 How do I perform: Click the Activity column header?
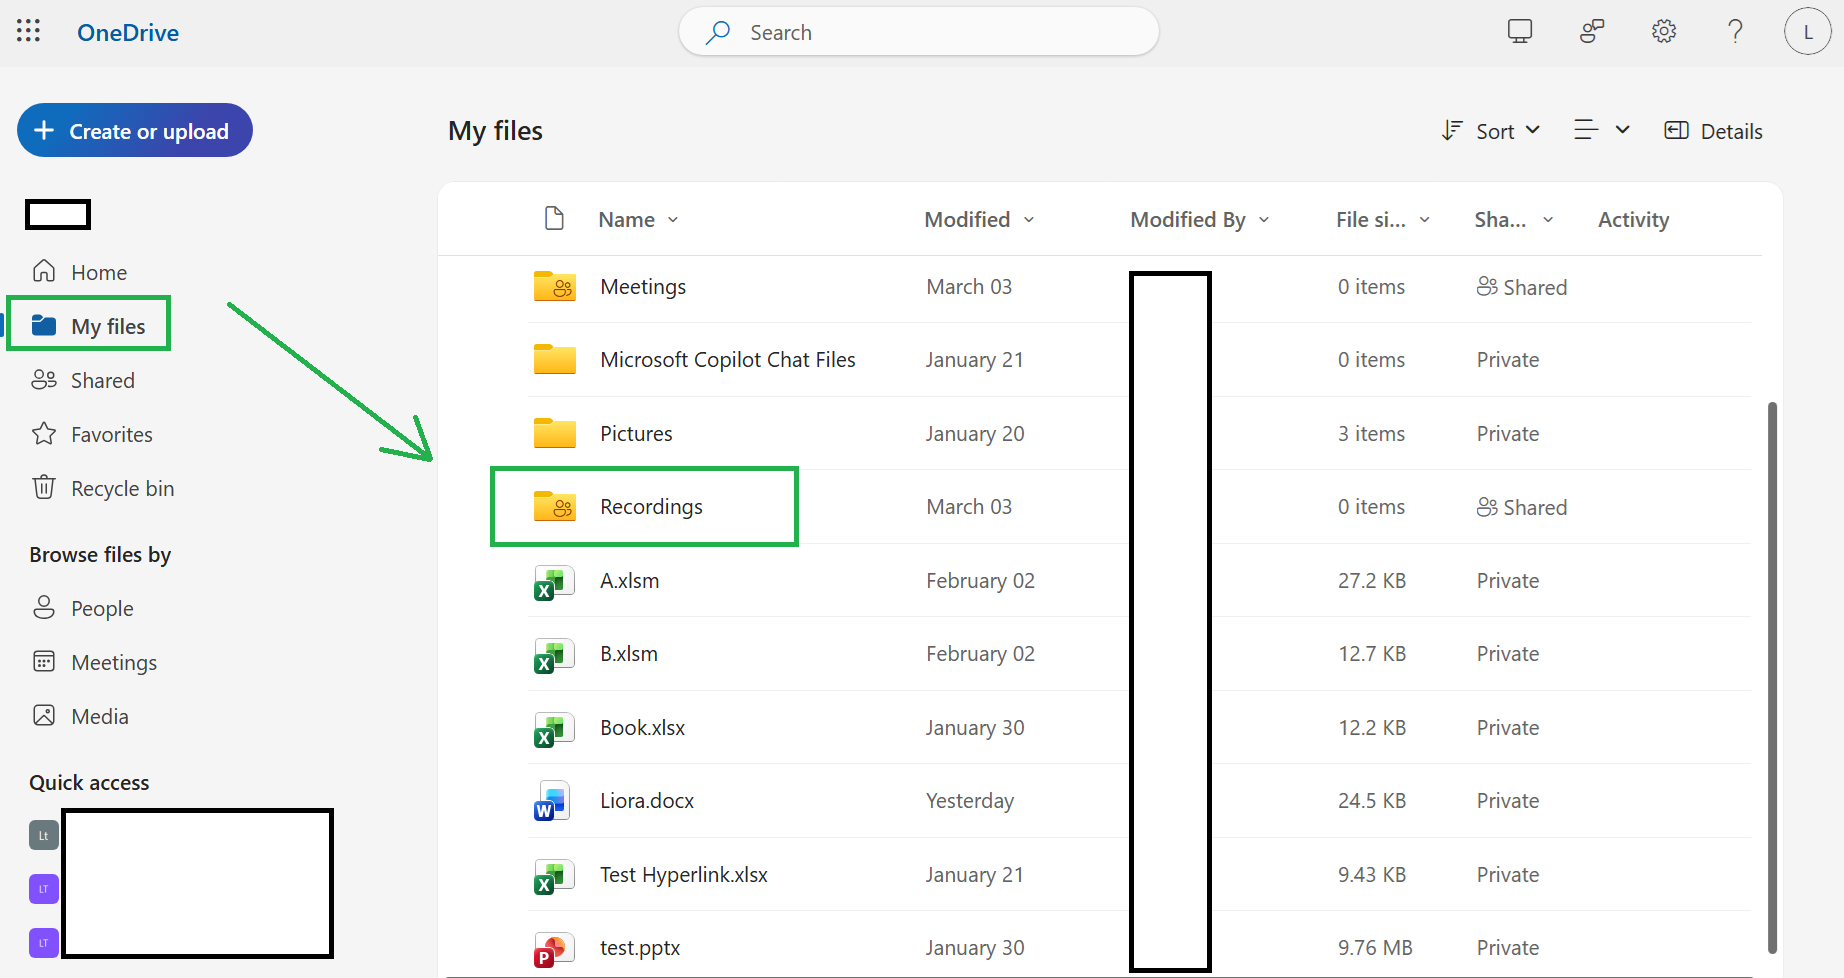(x=1633, y=220)
